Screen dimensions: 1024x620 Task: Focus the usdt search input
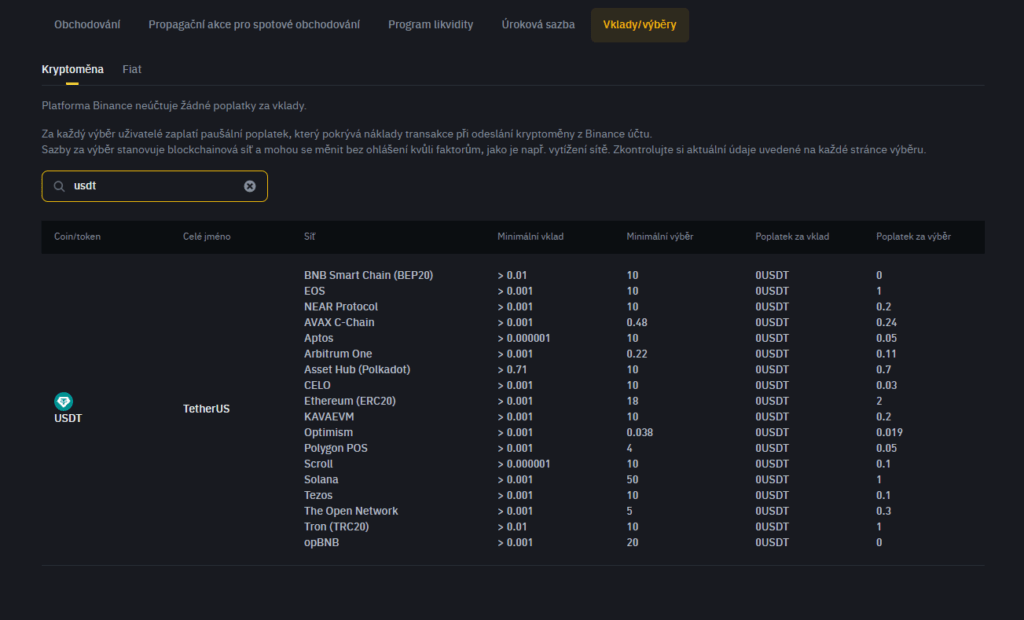155,186
